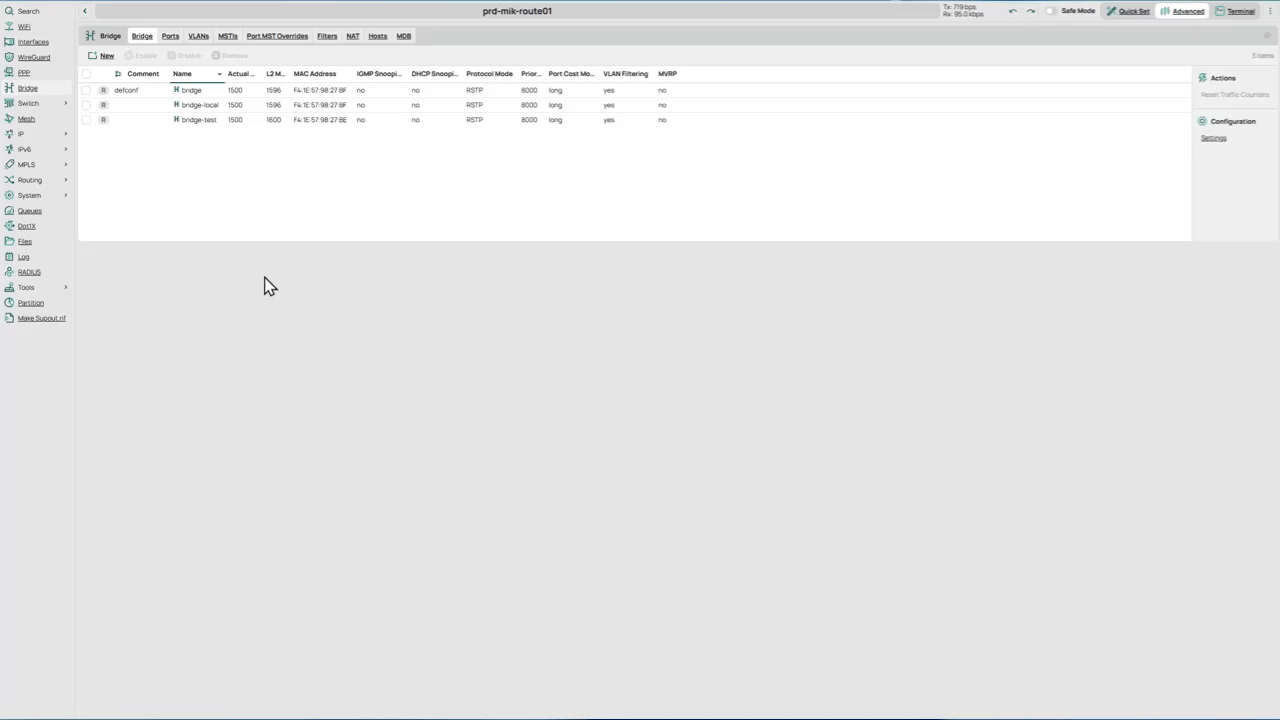Click the redo arrow icon
The image size is (1280, 720).
click(x=1031, y=11)
